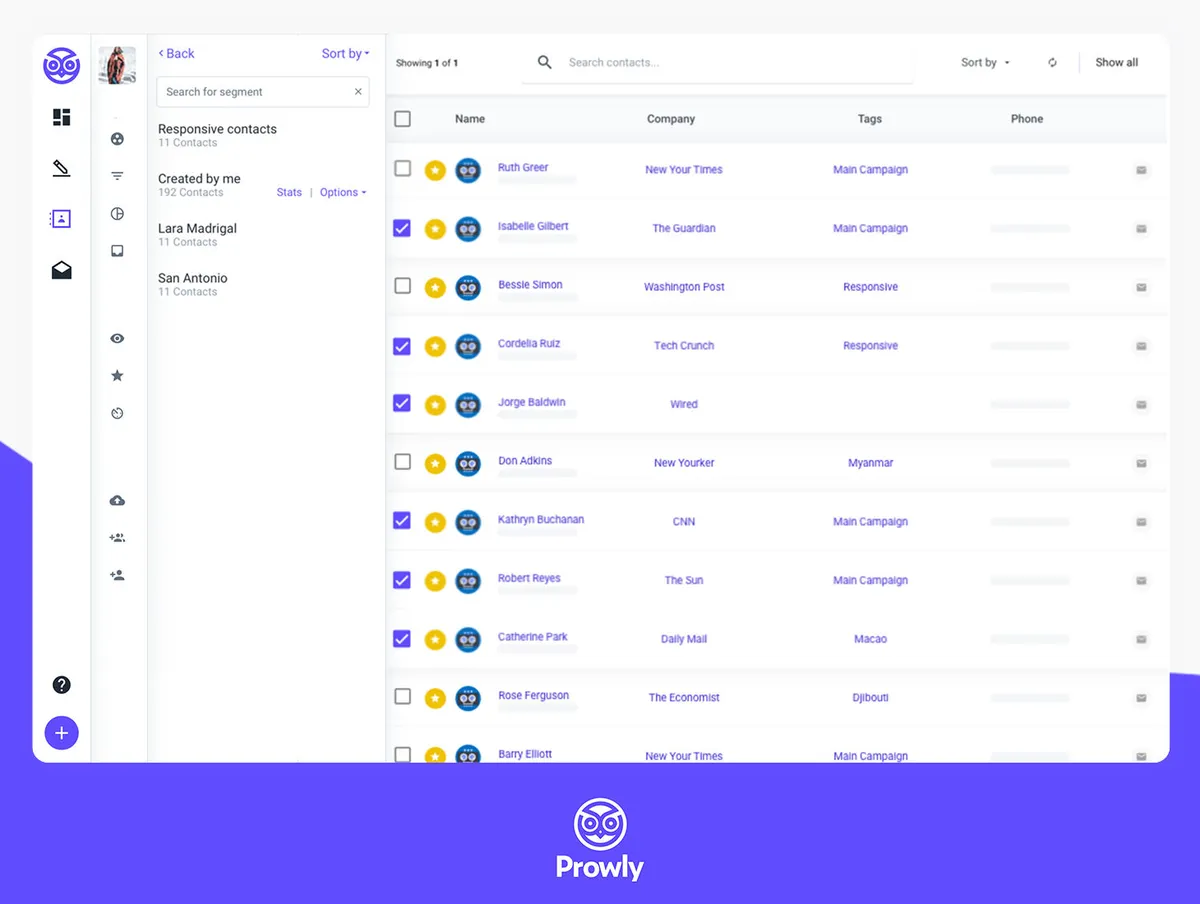1200x904 pixels.
Task: Toggle the select-all checkbox in table header
Action: (x=402, y=119)
